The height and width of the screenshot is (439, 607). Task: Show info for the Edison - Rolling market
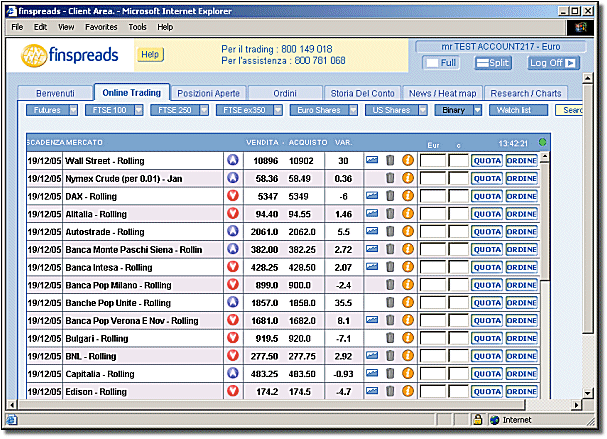[x=407, y=392]
